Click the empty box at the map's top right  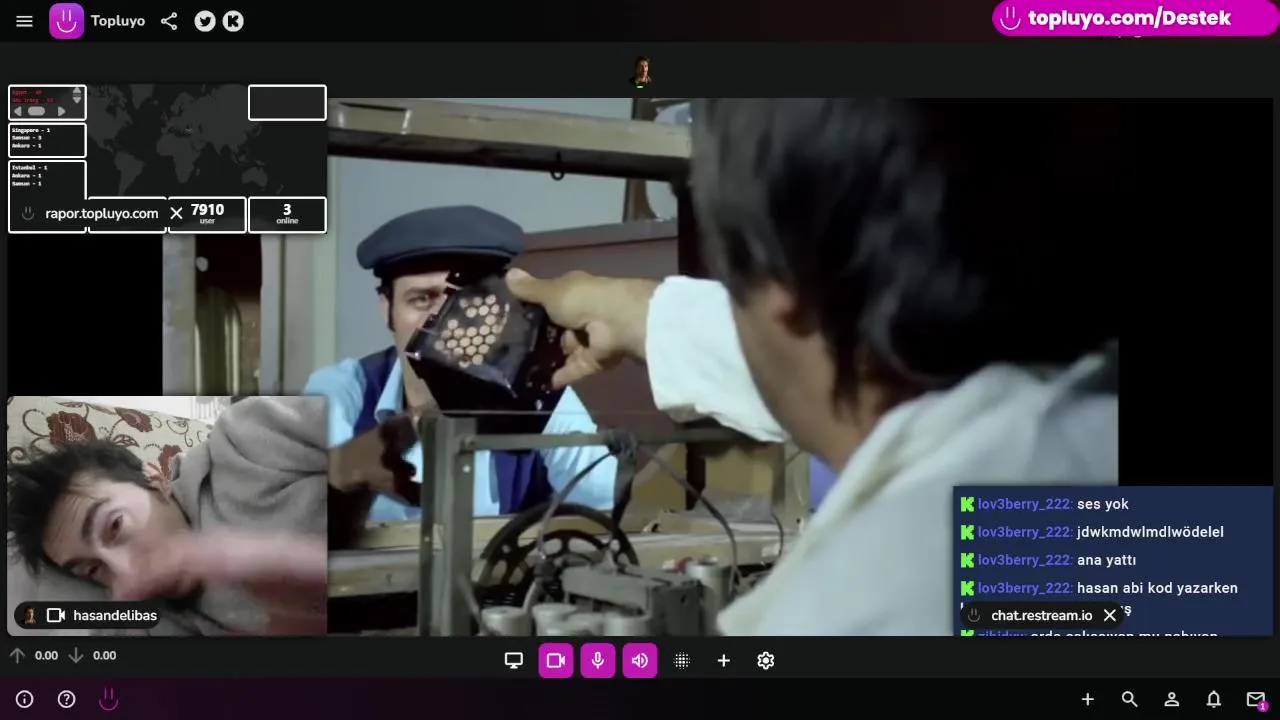coord(287,102)
